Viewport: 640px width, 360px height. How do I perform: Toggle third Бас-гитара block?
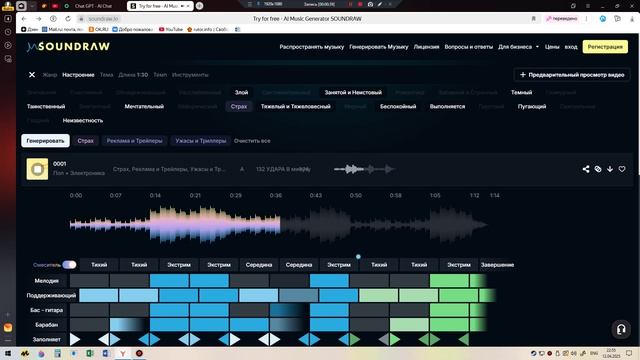(x=169, y=310)
